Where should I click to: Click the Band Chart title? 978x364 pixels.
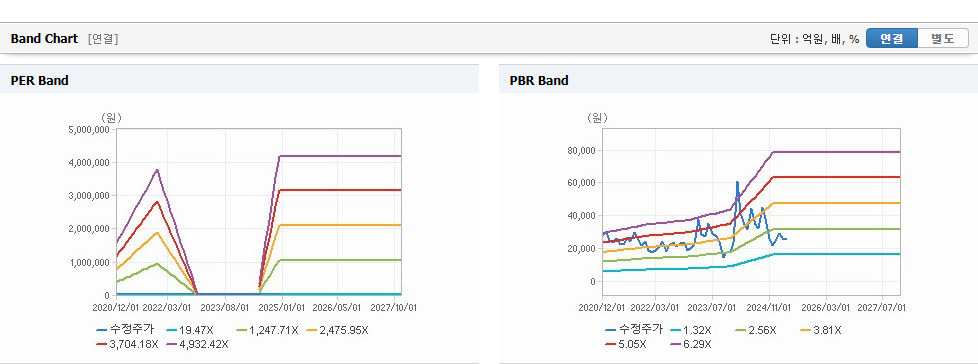(44, 39)
